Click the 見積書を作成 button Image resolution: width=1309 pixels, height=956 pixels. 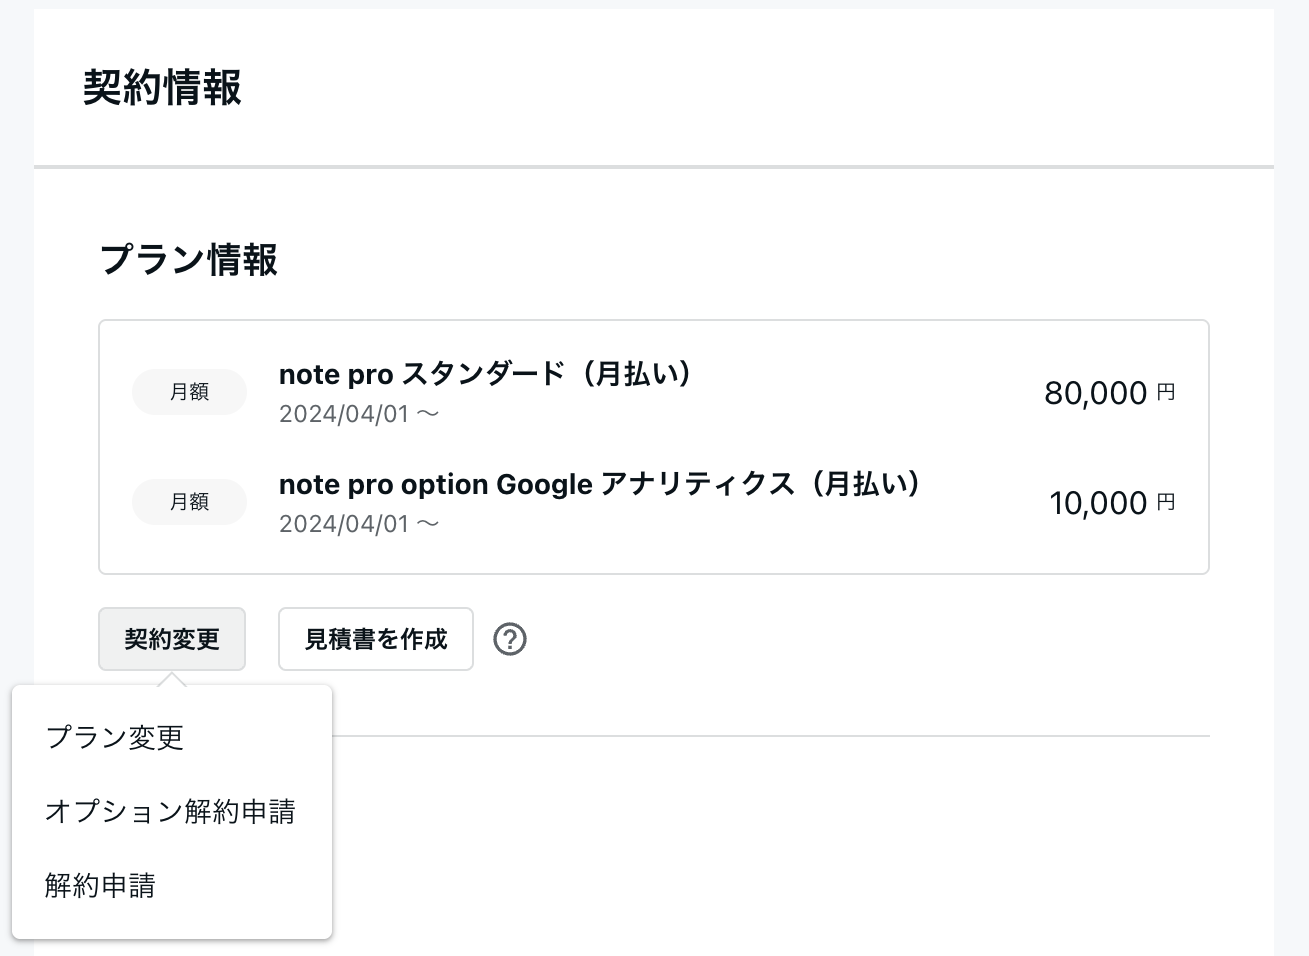pyautogui.click(x=375, y=639)
